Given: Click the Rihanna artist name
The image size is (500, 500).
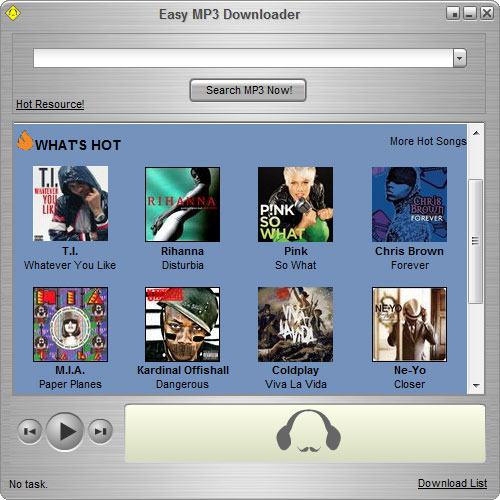Looking at the screenshot, I should click(182, 251).
